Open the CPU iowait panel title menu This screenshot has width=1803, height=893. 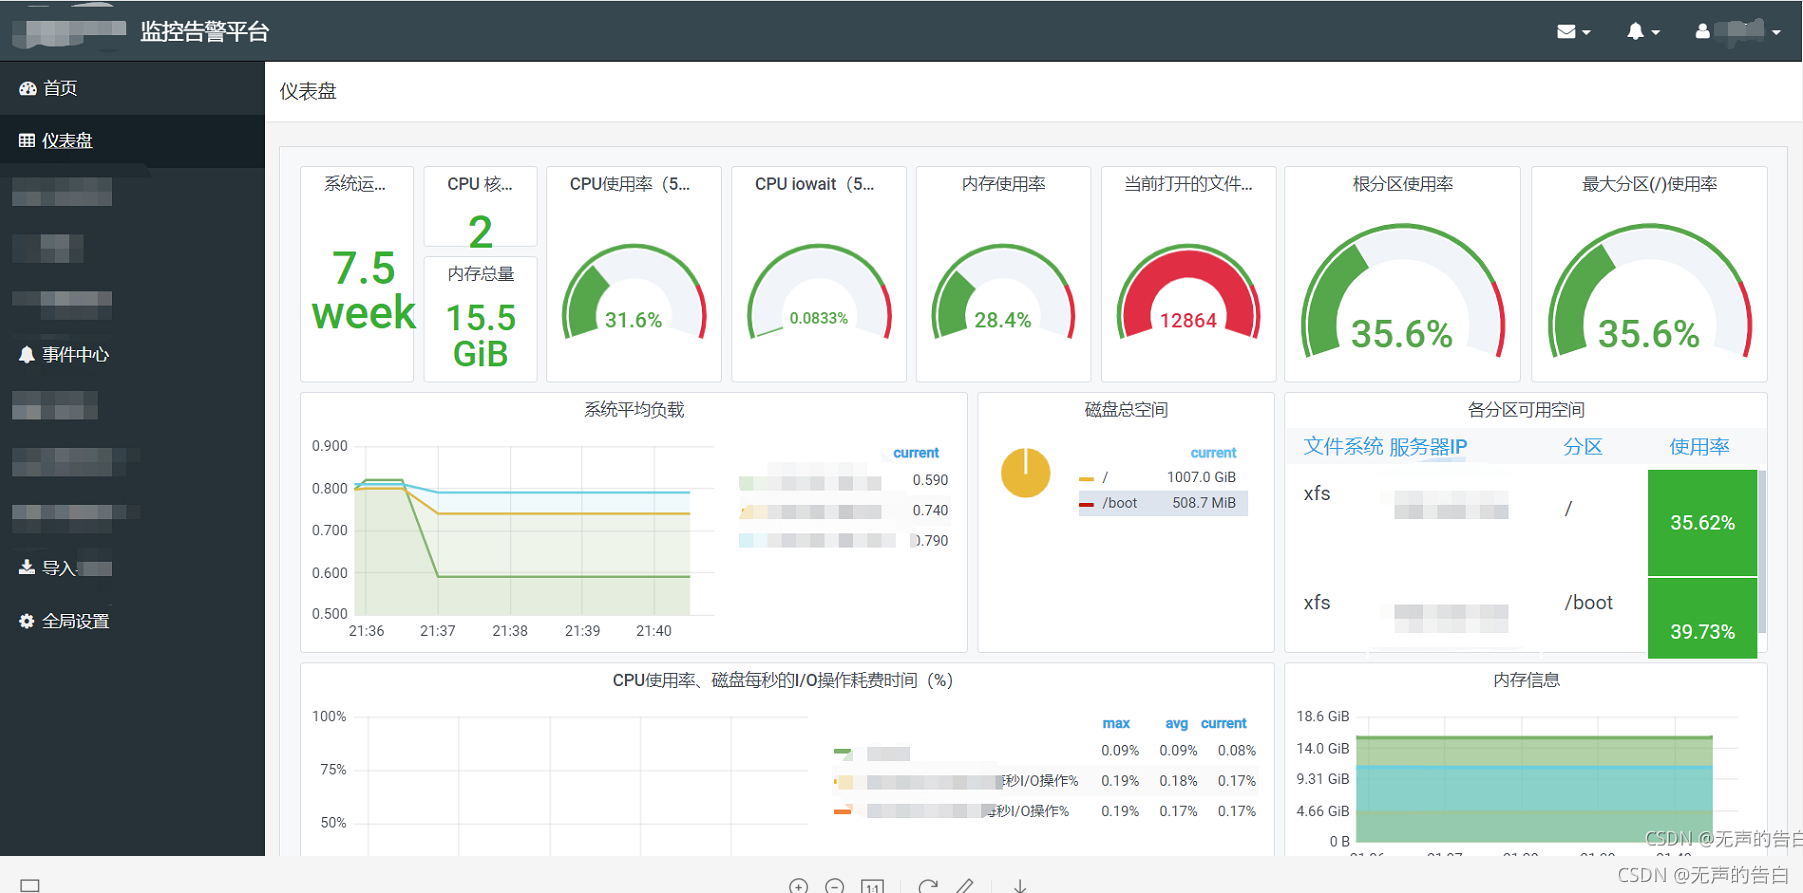815,184
